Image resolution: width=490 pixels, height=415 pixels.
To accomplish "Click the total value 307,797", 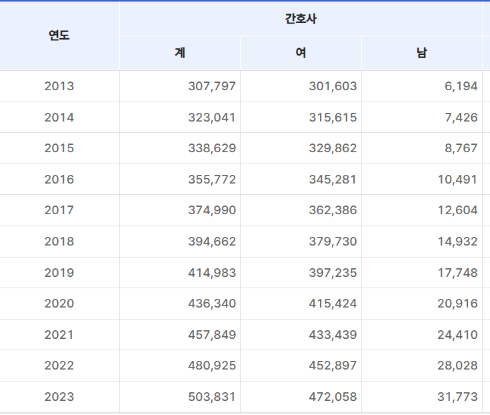I will pos(212,86).
